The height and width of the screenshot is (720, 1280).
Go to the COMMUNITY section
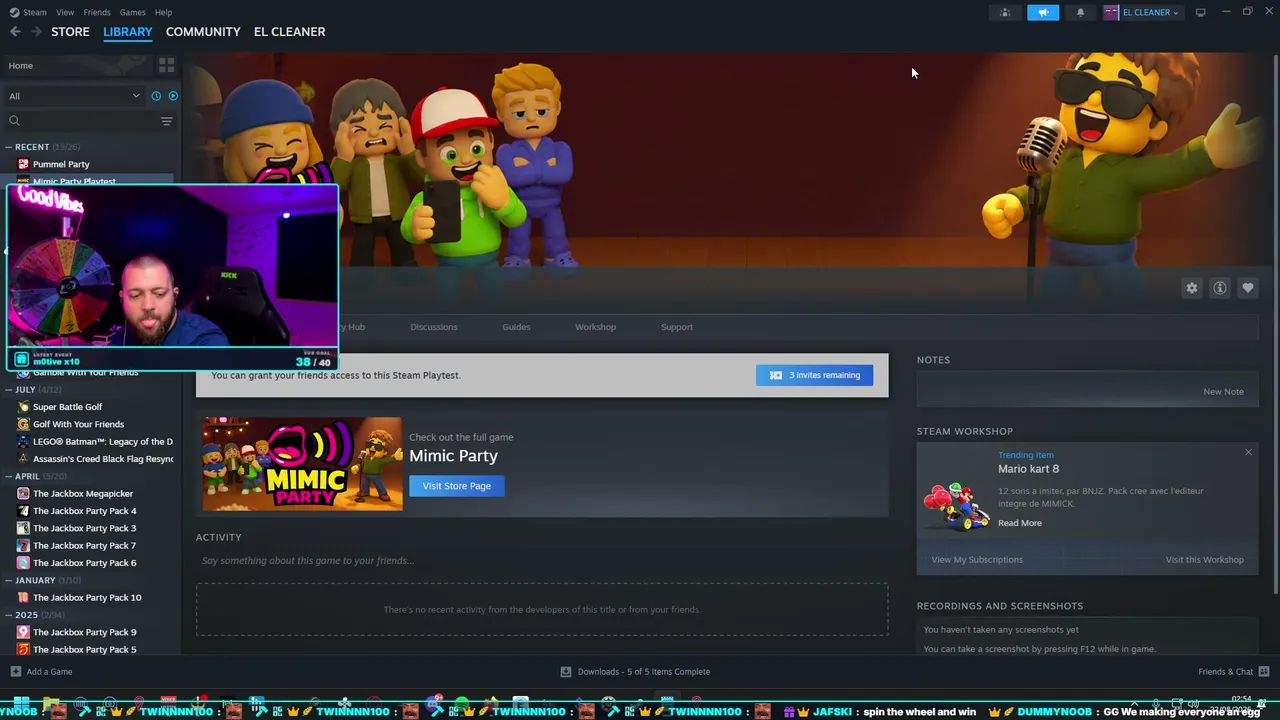tap(203, 32)
